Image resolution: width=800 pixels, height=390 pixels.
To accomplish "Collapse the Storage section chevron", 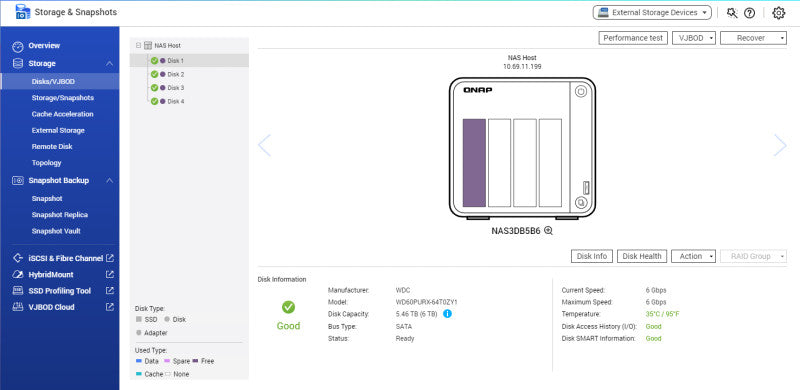I will pos(110,64).
